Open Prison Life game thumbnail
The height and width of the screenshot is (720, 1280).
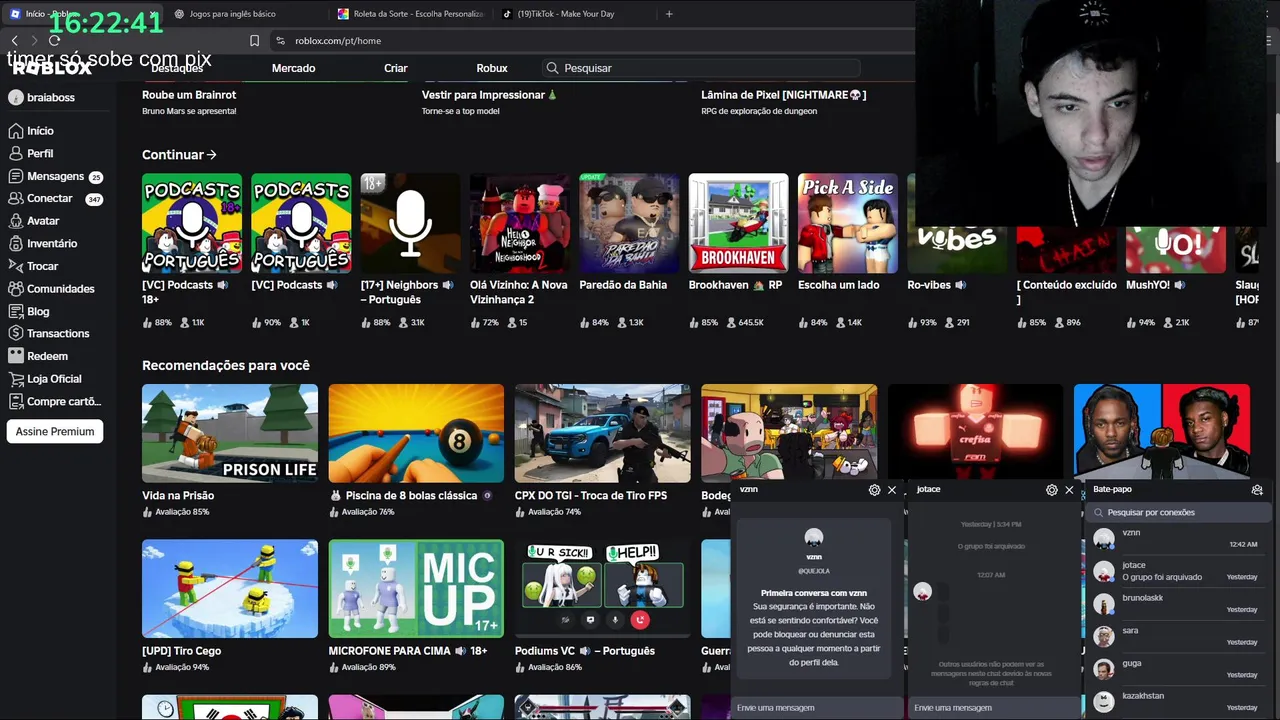click(230, 433)
